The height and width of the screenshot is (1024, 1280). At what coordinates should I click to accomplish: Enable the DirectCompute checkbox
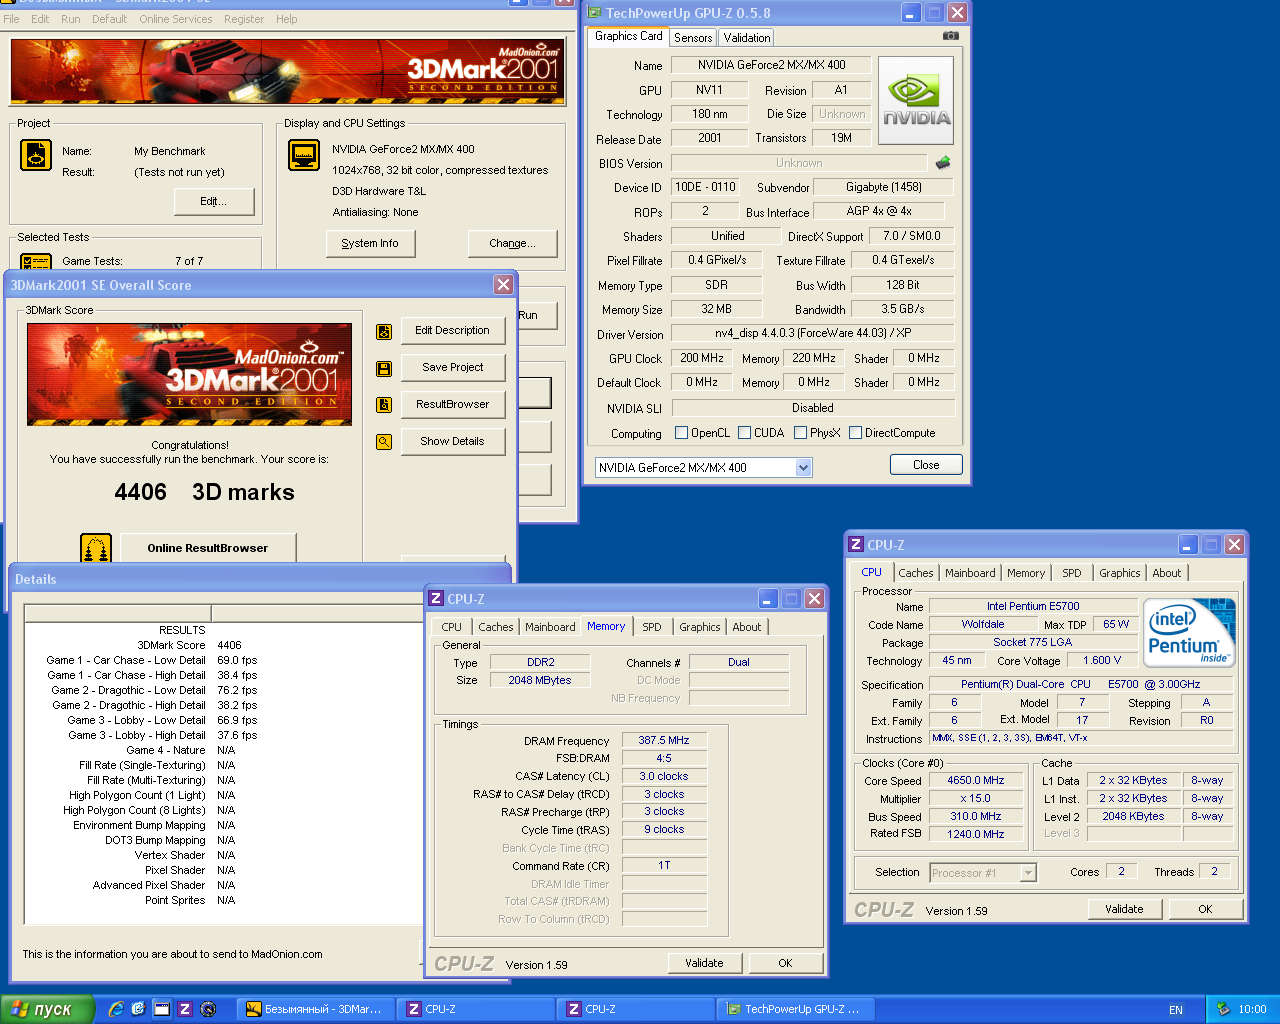[855, 433]
